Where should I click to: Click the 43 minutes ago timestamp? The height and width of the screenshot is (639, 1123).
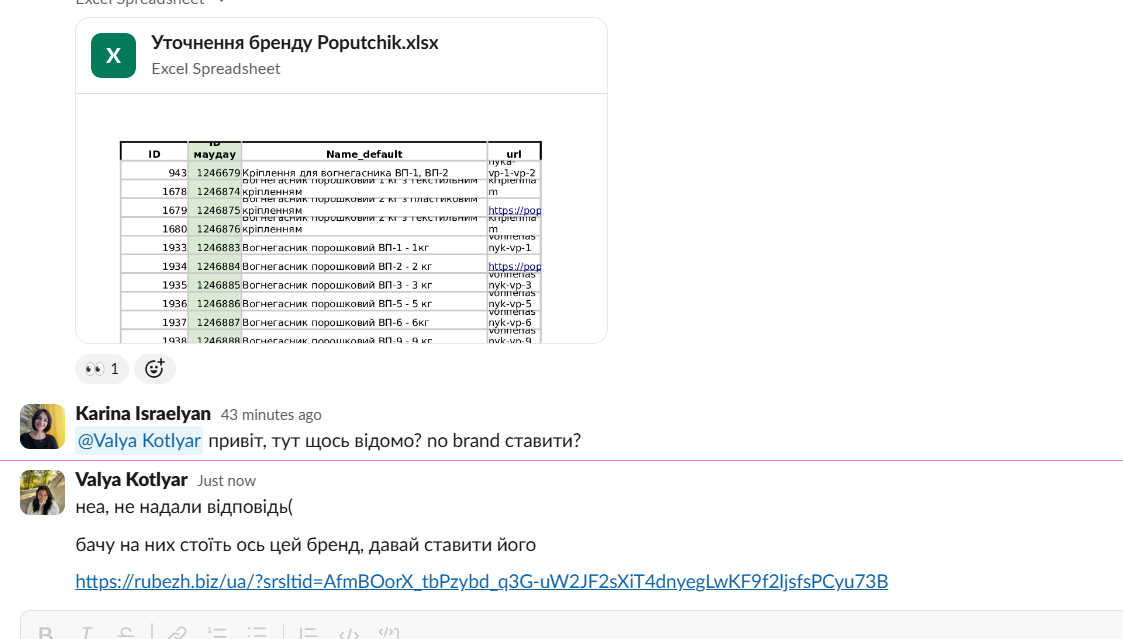(271, 415)
